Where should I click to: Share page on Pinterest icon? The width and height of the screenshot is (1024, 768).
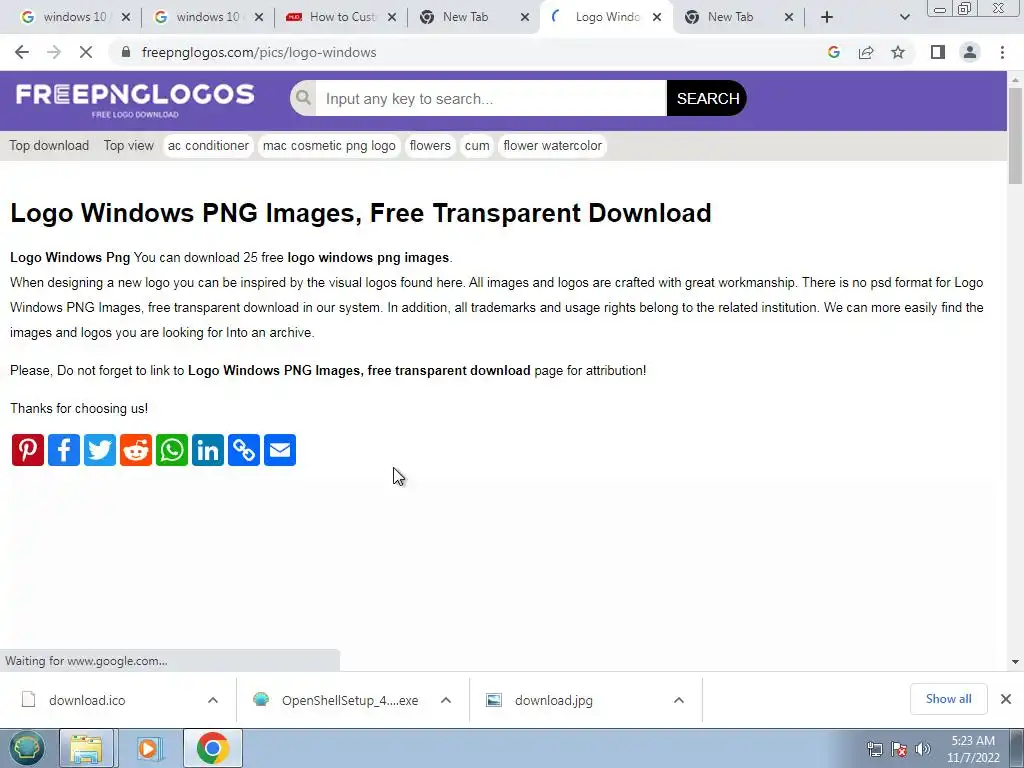point(28,450)
